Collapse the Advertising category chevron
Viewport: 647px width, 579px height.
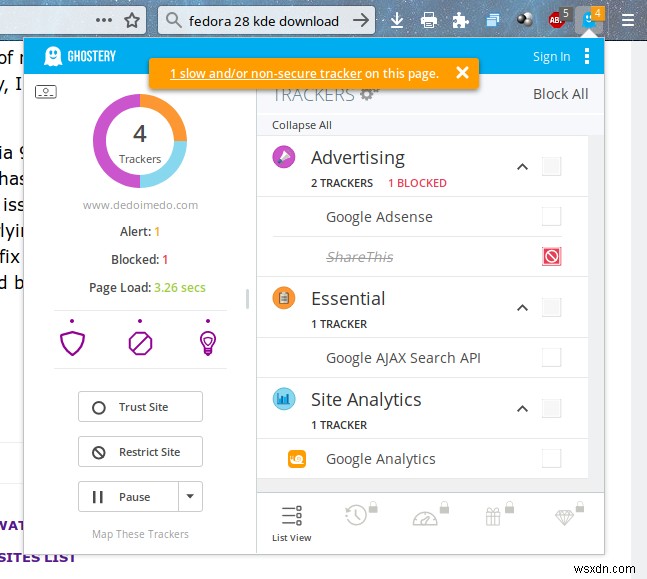click(522, 167)
